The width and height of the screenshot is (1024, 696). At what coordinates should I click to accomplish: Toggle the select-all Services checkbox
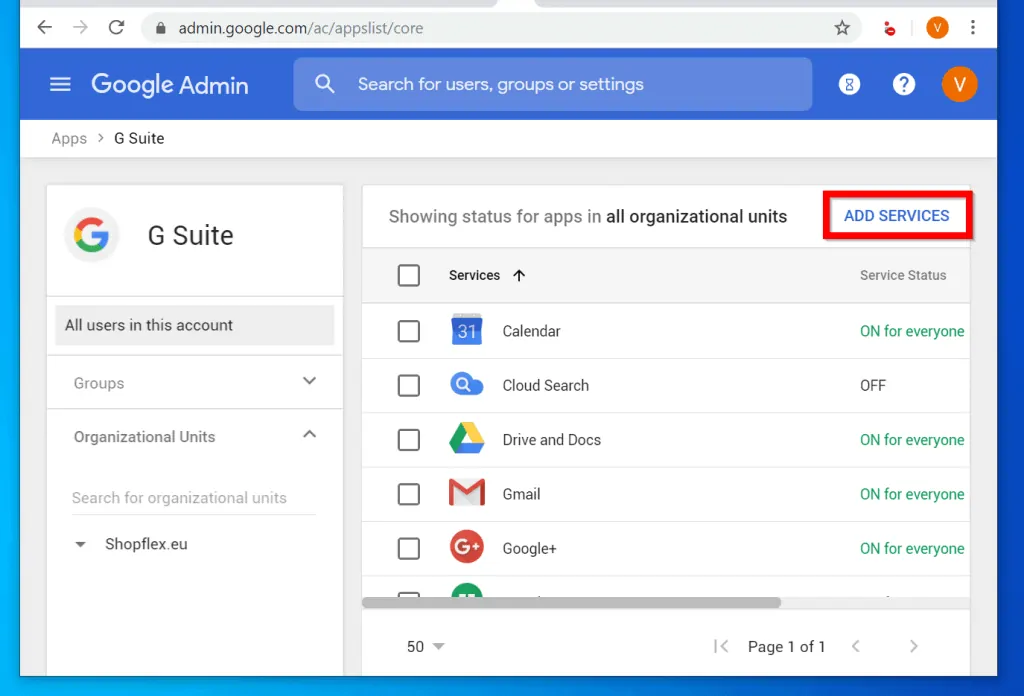click(x=409, y=275)
